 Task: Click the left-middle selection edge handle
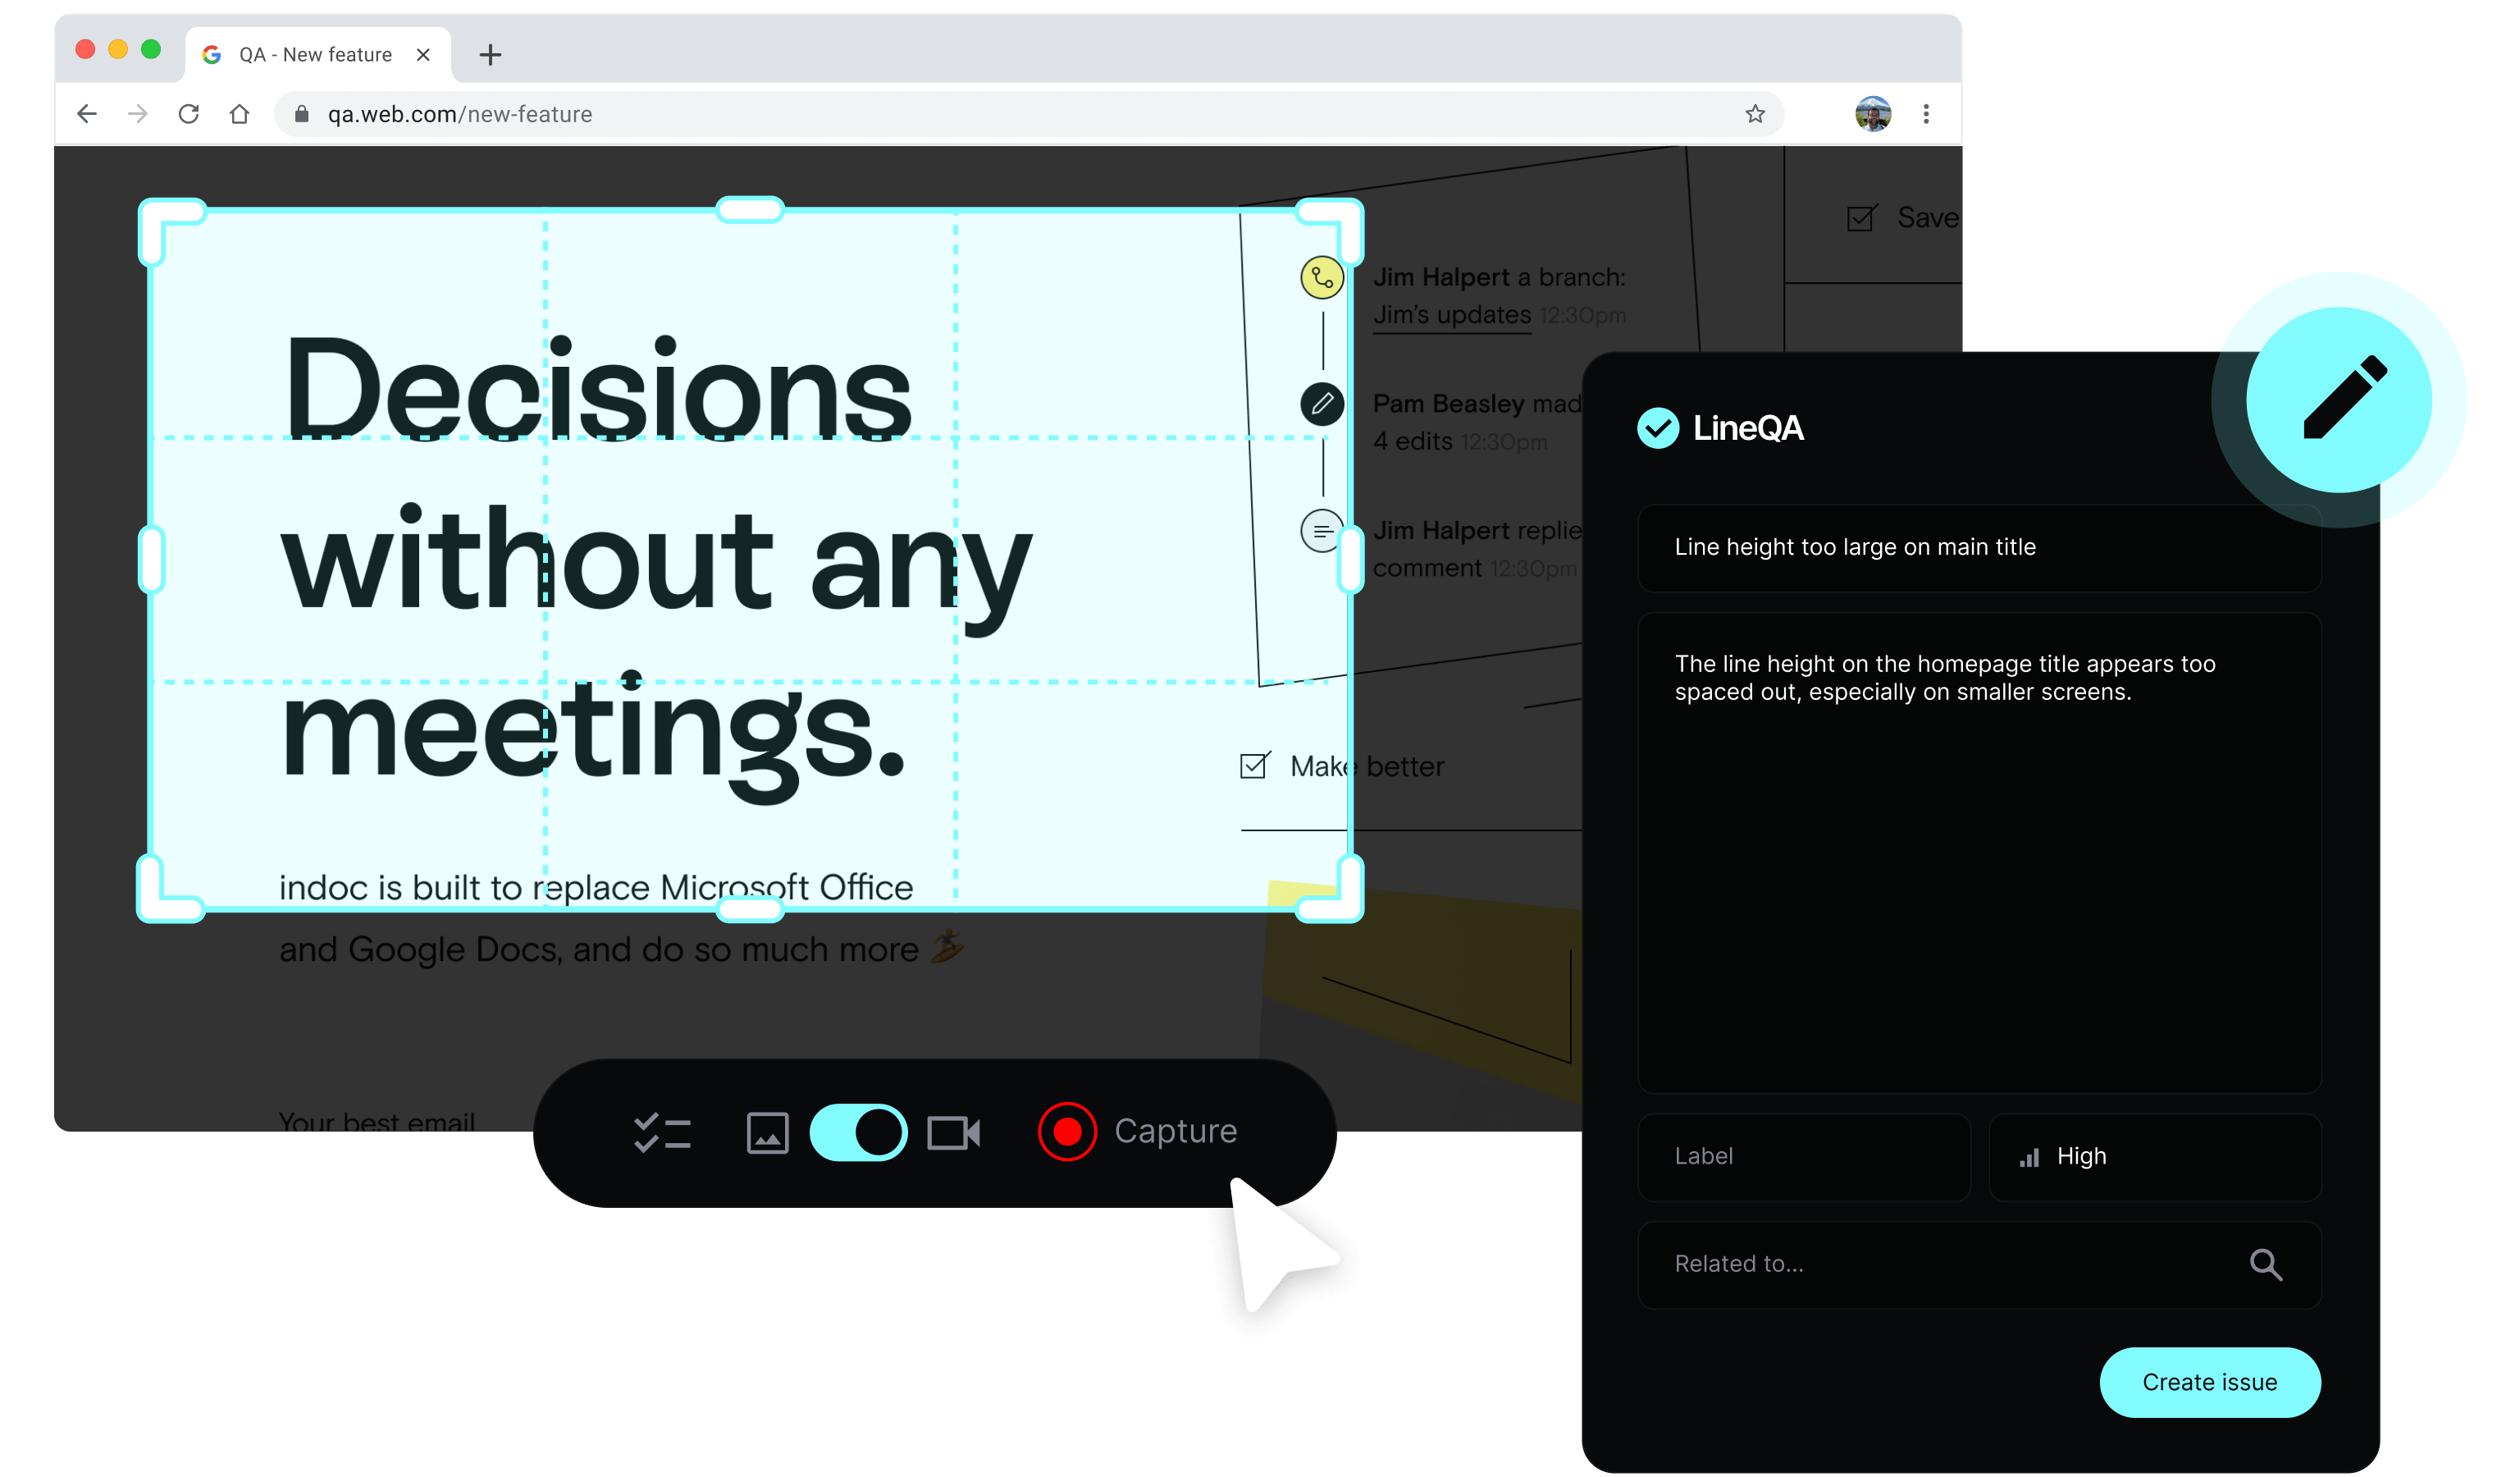coord(151,560)
